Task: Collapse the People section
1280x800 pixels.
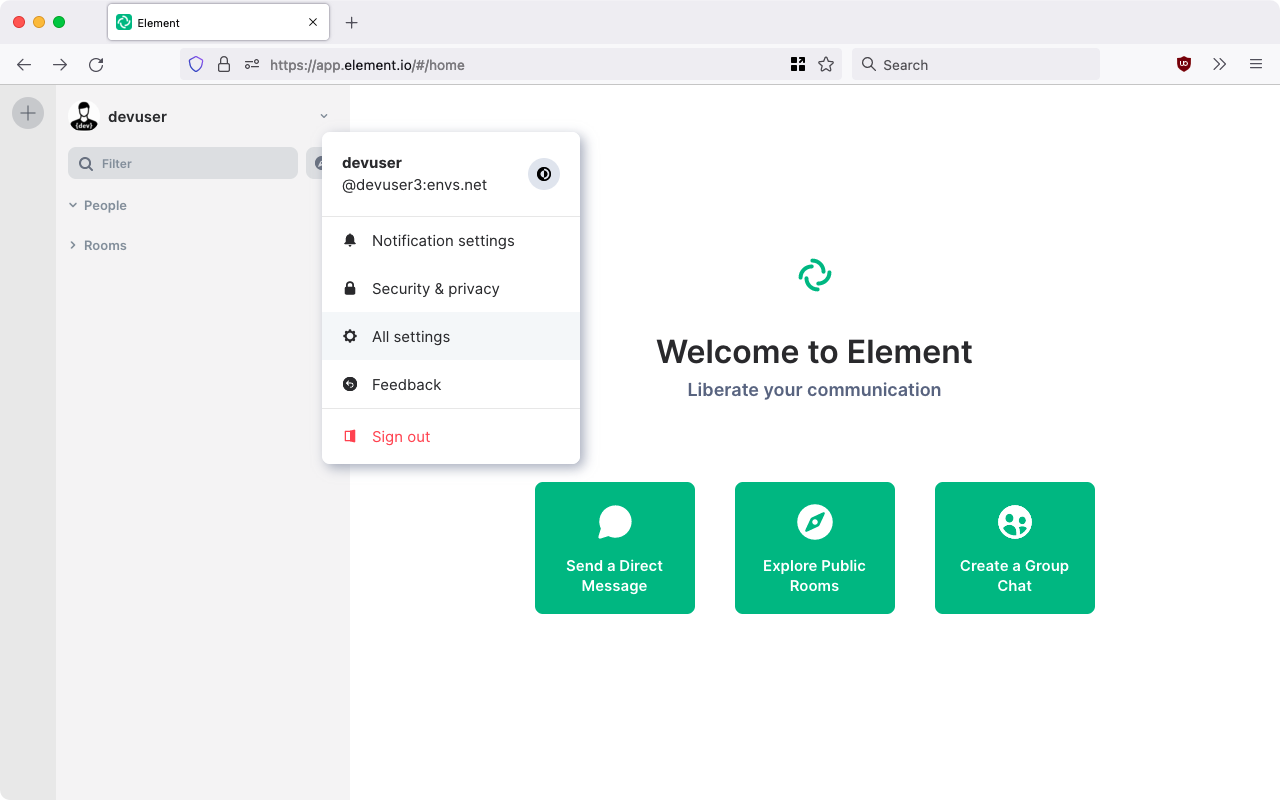Action: [97, 205]
